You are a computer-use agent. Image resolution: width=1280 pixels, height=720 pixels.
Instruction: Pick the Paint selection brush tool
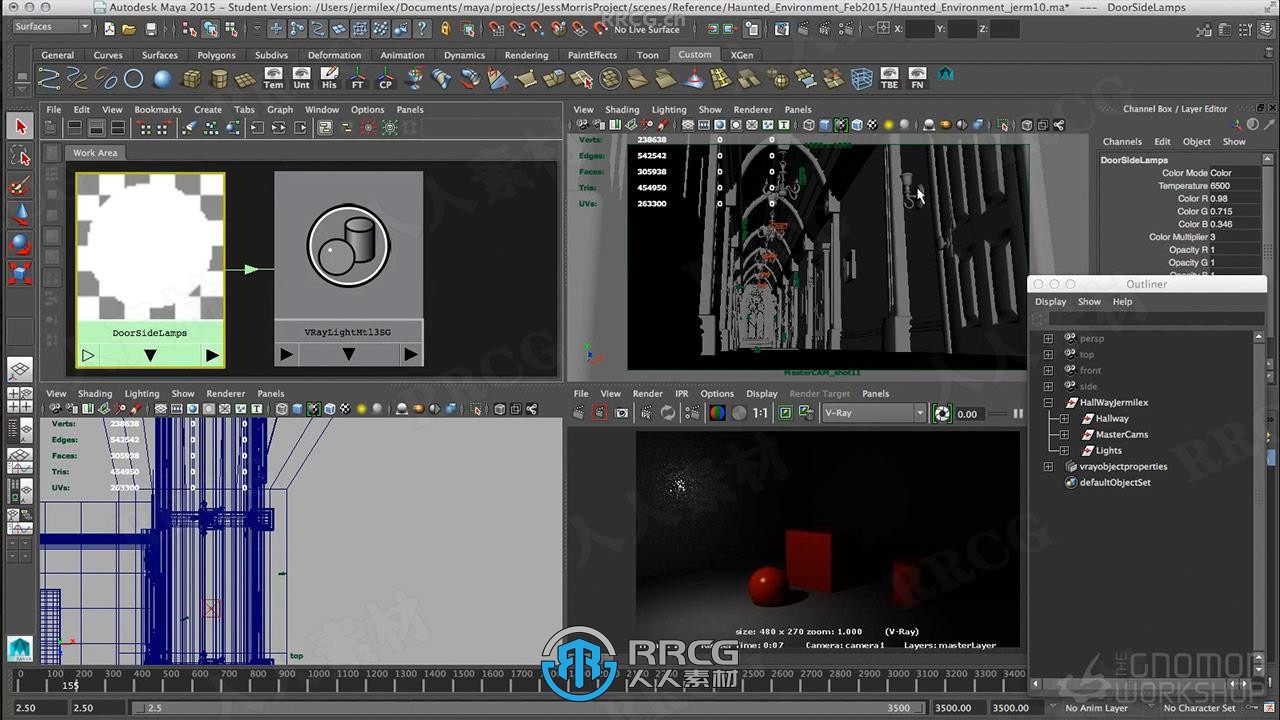click(x=20, y=186)
